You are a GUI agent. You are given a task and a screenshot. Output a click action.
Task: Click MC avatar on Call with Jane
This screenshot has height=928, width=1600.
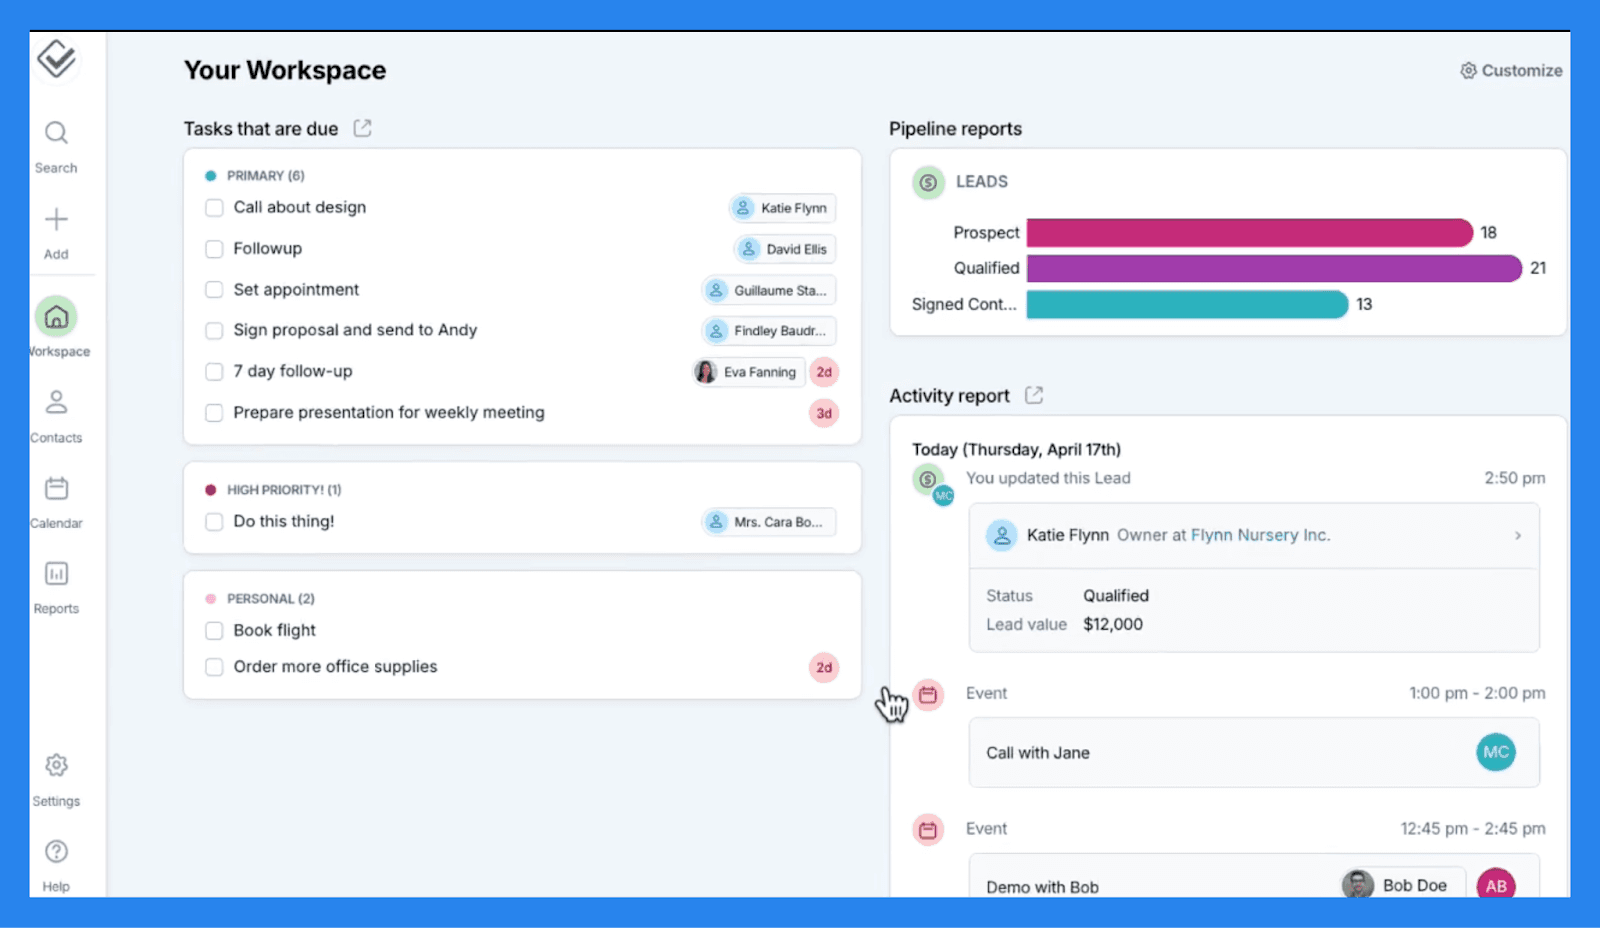tap(1496, 752)
